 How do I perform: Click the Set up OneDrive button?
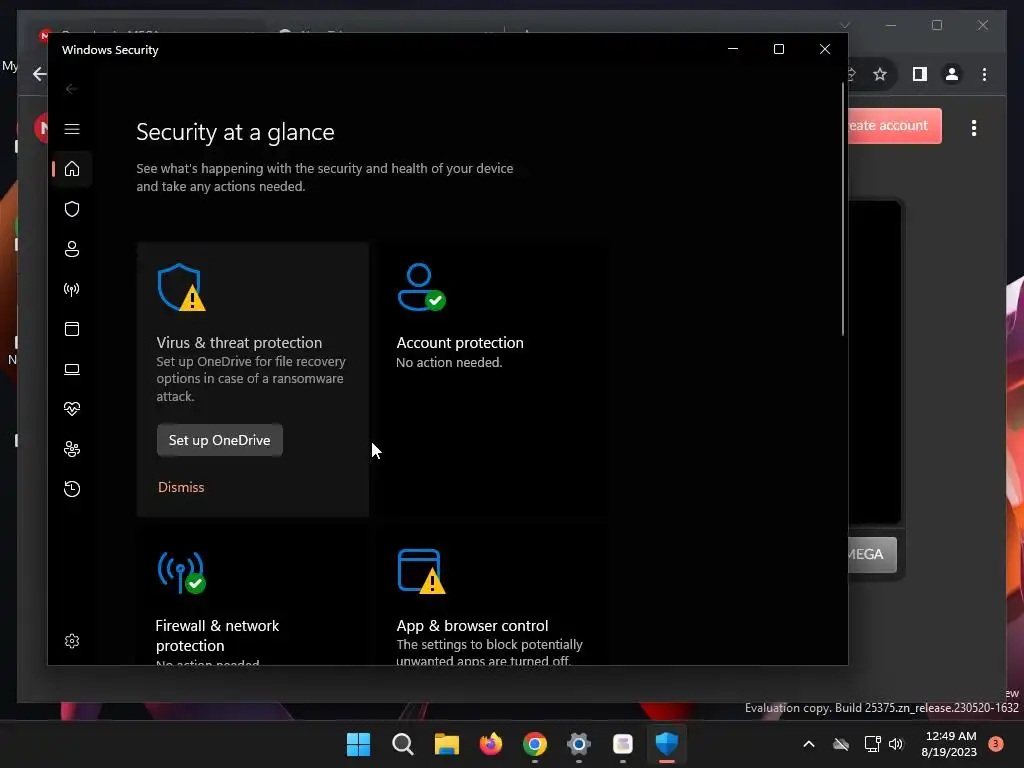pyautogui.click(x=219, y=440)
